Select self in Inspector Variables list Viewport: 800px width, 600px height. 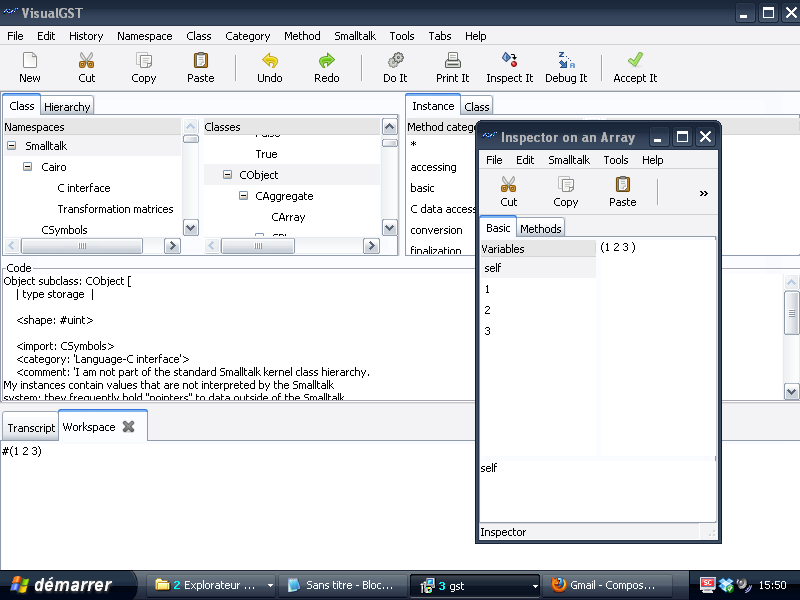(538, 268)
